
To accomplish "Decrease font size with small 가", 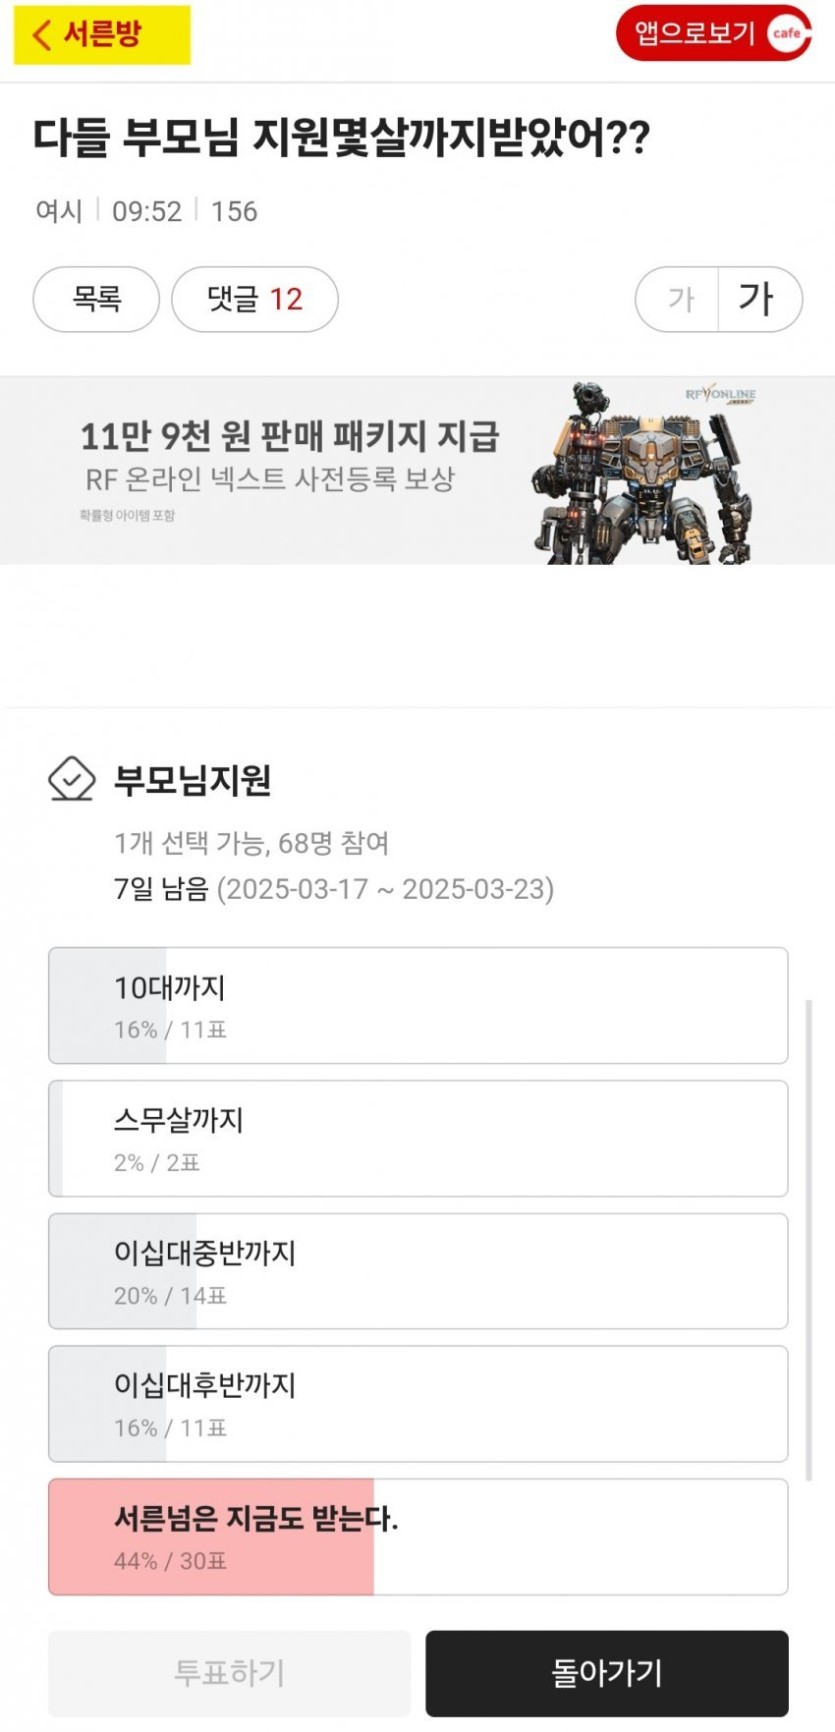I will (680, 299).
